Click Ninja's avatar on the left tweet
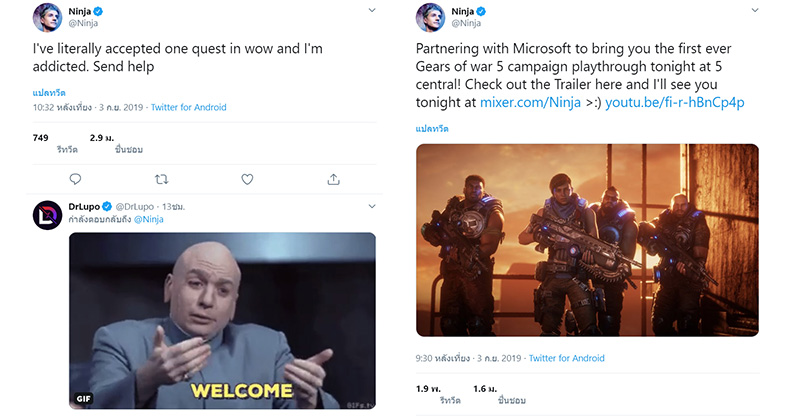 tap(47, 17)
